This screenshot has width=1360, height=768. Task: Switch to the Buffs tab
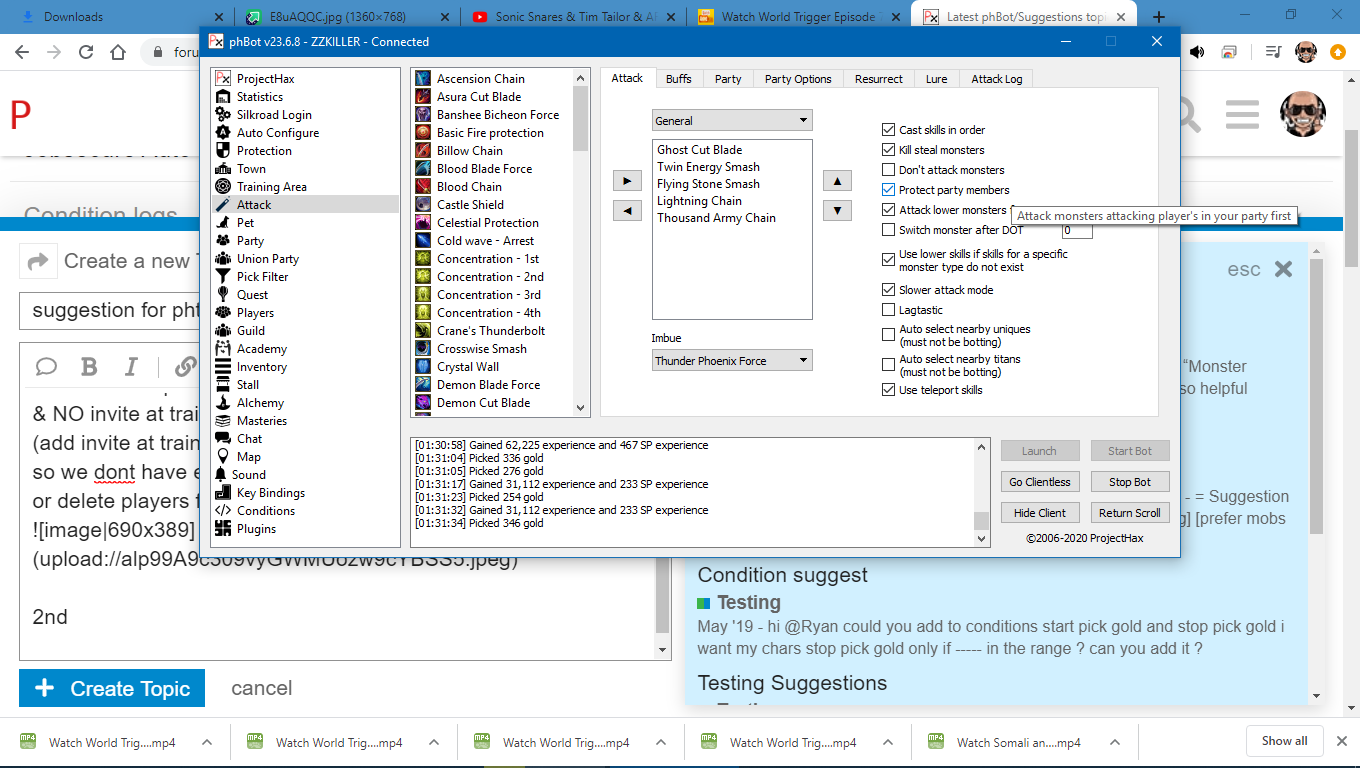point(678,79)
